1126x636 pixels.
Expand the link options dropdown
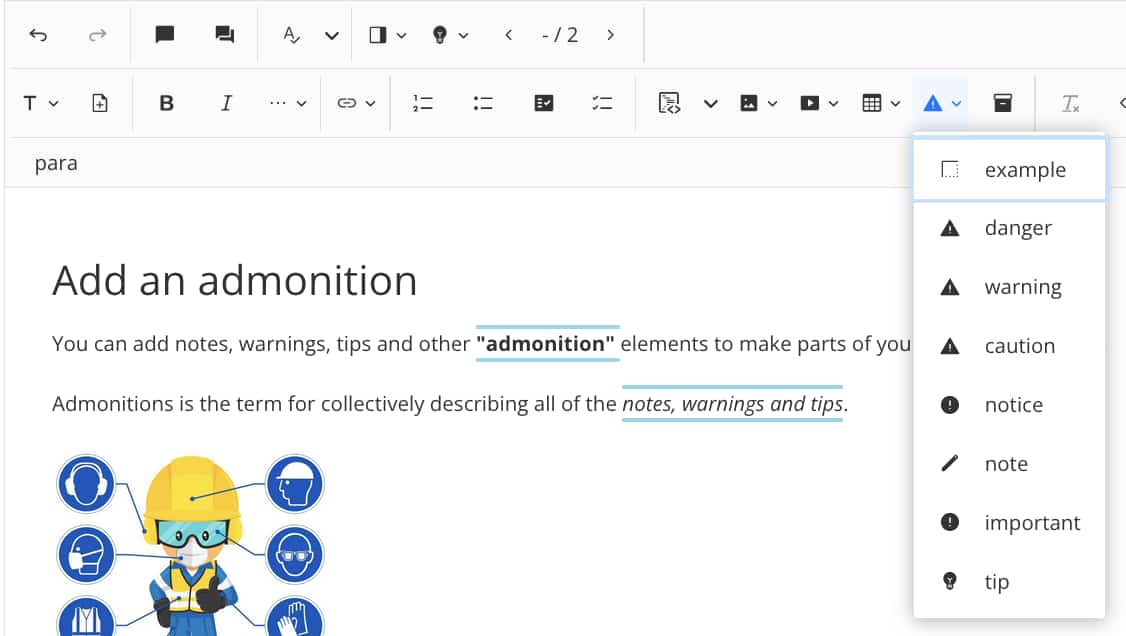[x=370, y=102]
